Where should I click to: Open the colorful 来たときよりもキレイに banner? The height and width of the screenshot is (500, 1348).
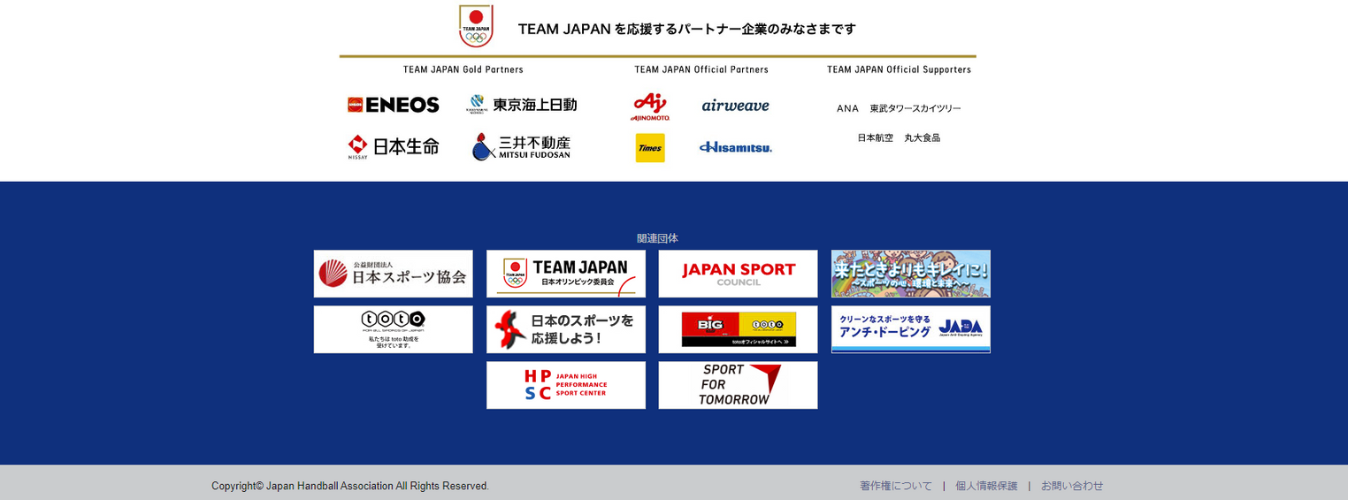(x=910, y=274)
